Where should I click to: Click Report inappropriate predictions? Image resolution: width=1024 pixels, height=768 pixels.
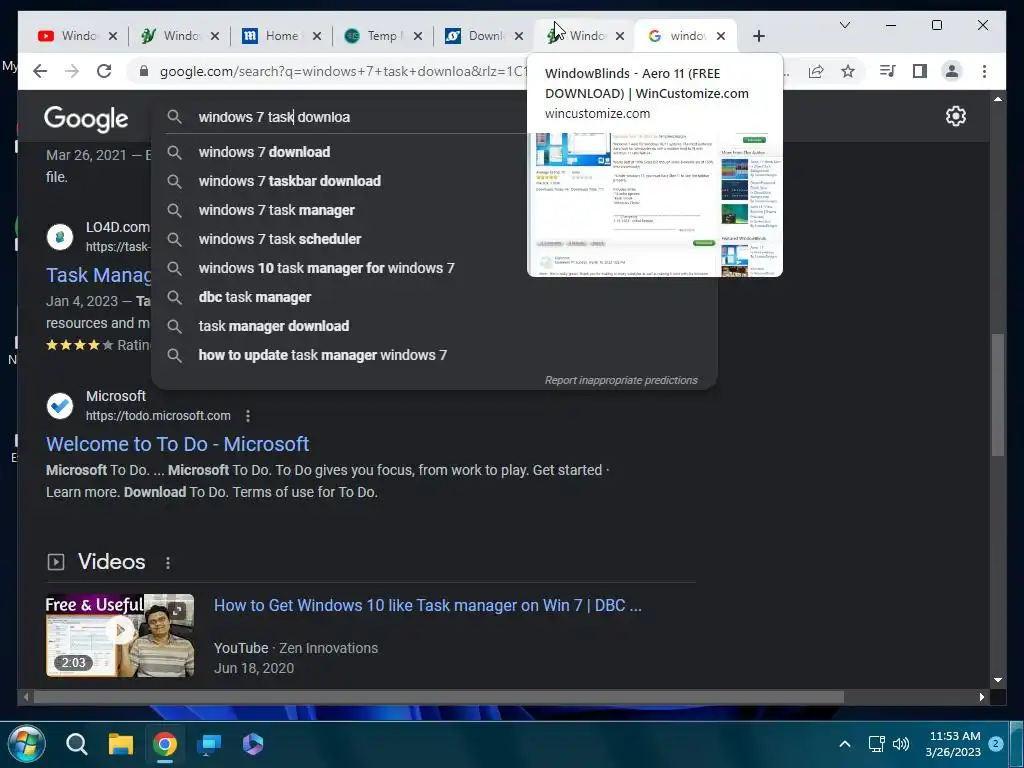coord(621,380)
